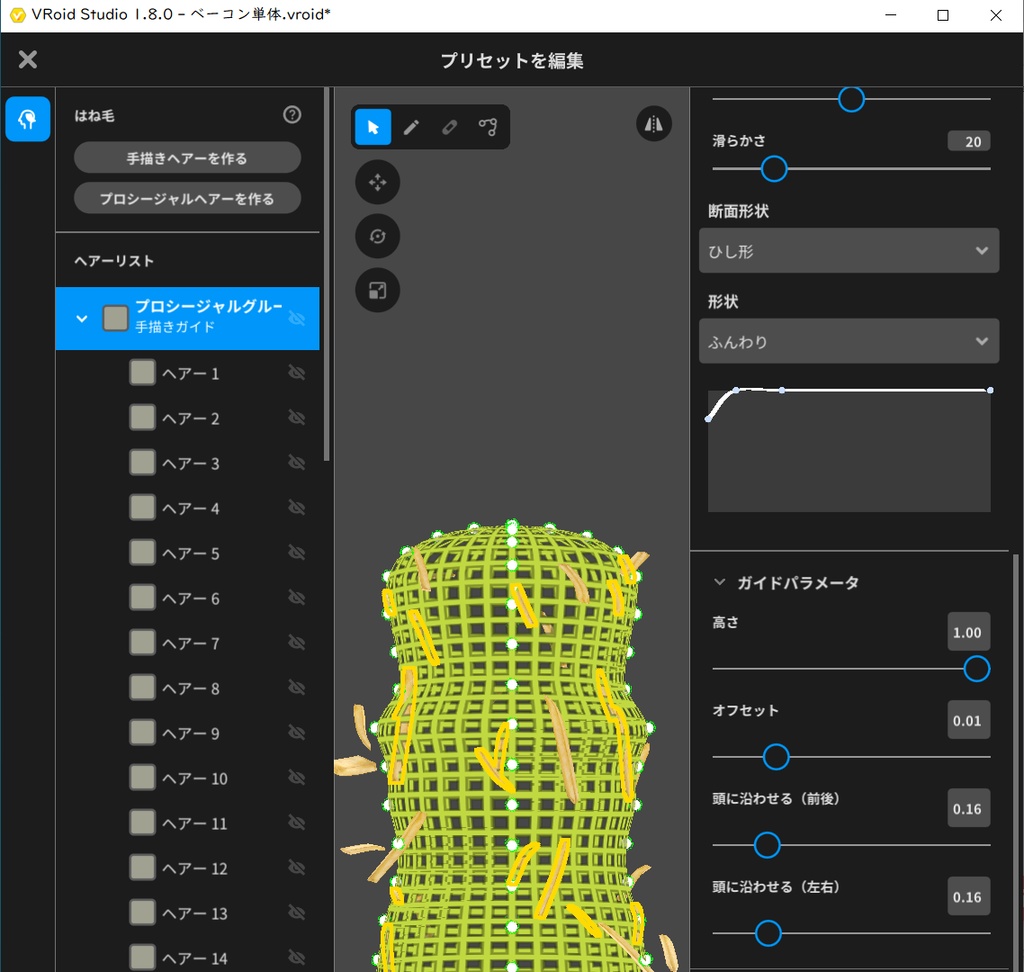Click the rotate view icon
This screenshot has width=1024, height=972.
coord(377,236)
